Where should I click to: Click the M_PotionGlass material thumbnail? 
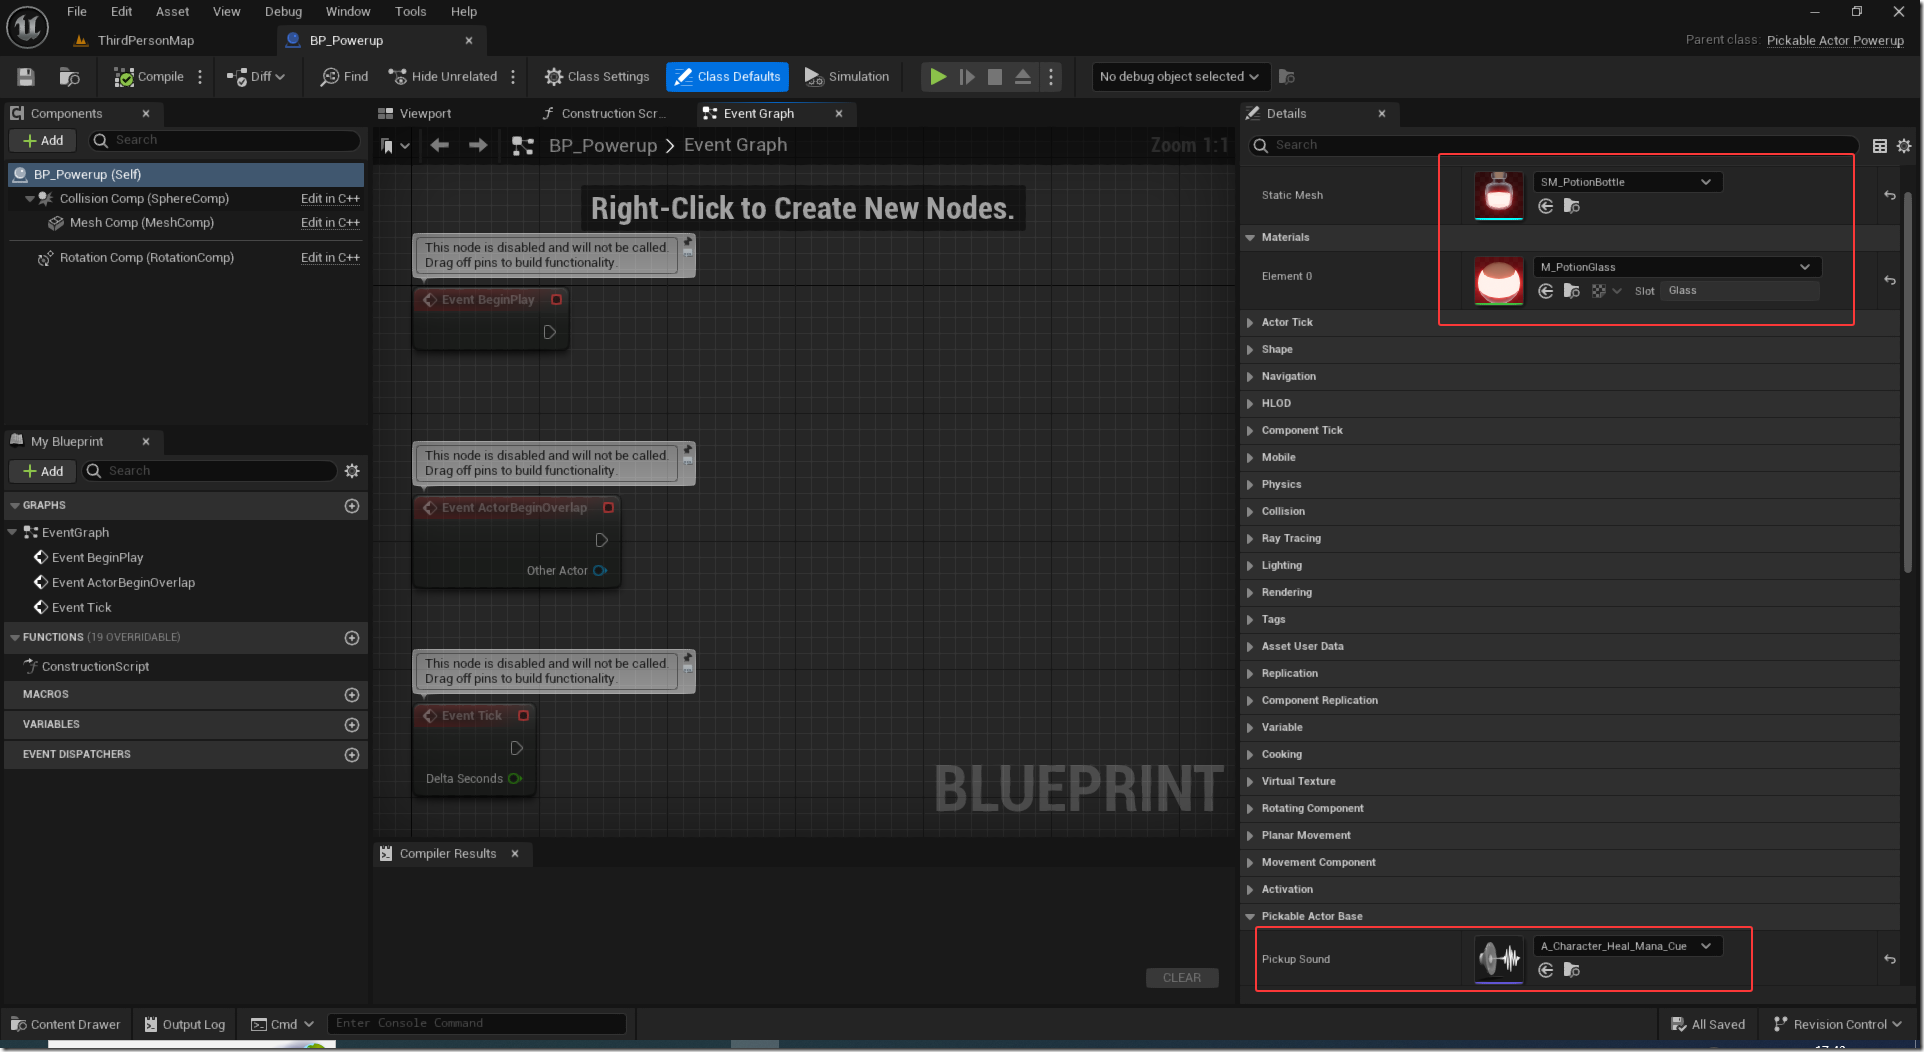point(1498,280)
